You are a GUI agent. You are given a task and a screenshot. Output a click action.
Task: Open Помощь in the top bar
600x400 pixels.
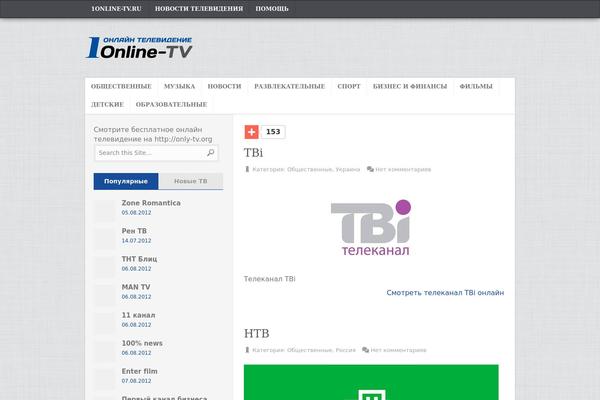(x=272, y=8)
